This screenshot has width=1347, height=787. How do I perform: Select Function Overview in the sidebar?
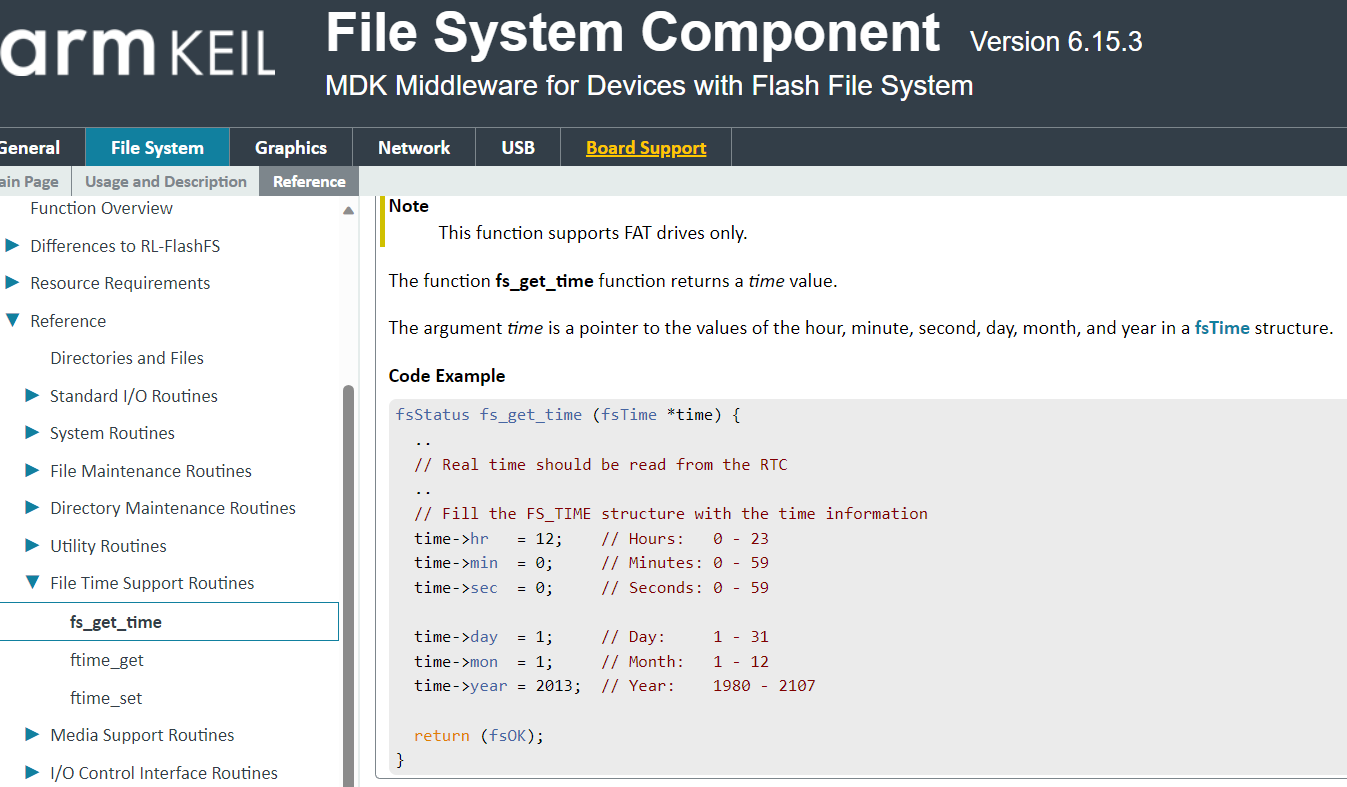(x=101, y=208)
